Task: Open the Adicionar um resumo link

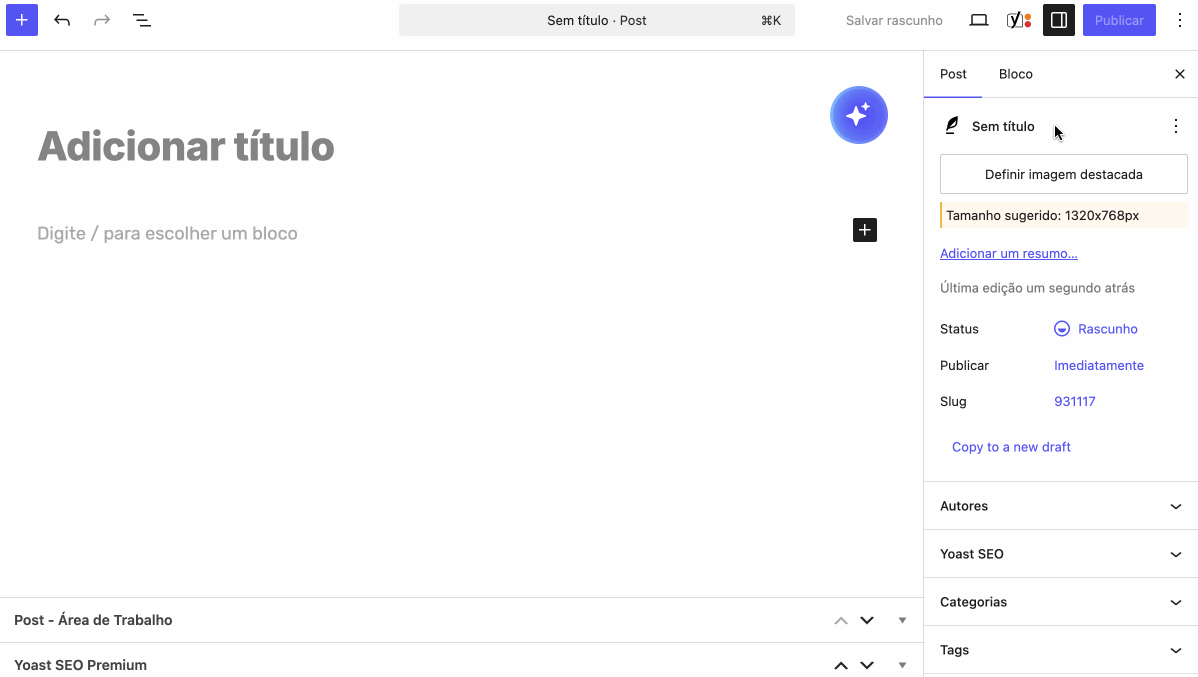Action: point(1009,254)
